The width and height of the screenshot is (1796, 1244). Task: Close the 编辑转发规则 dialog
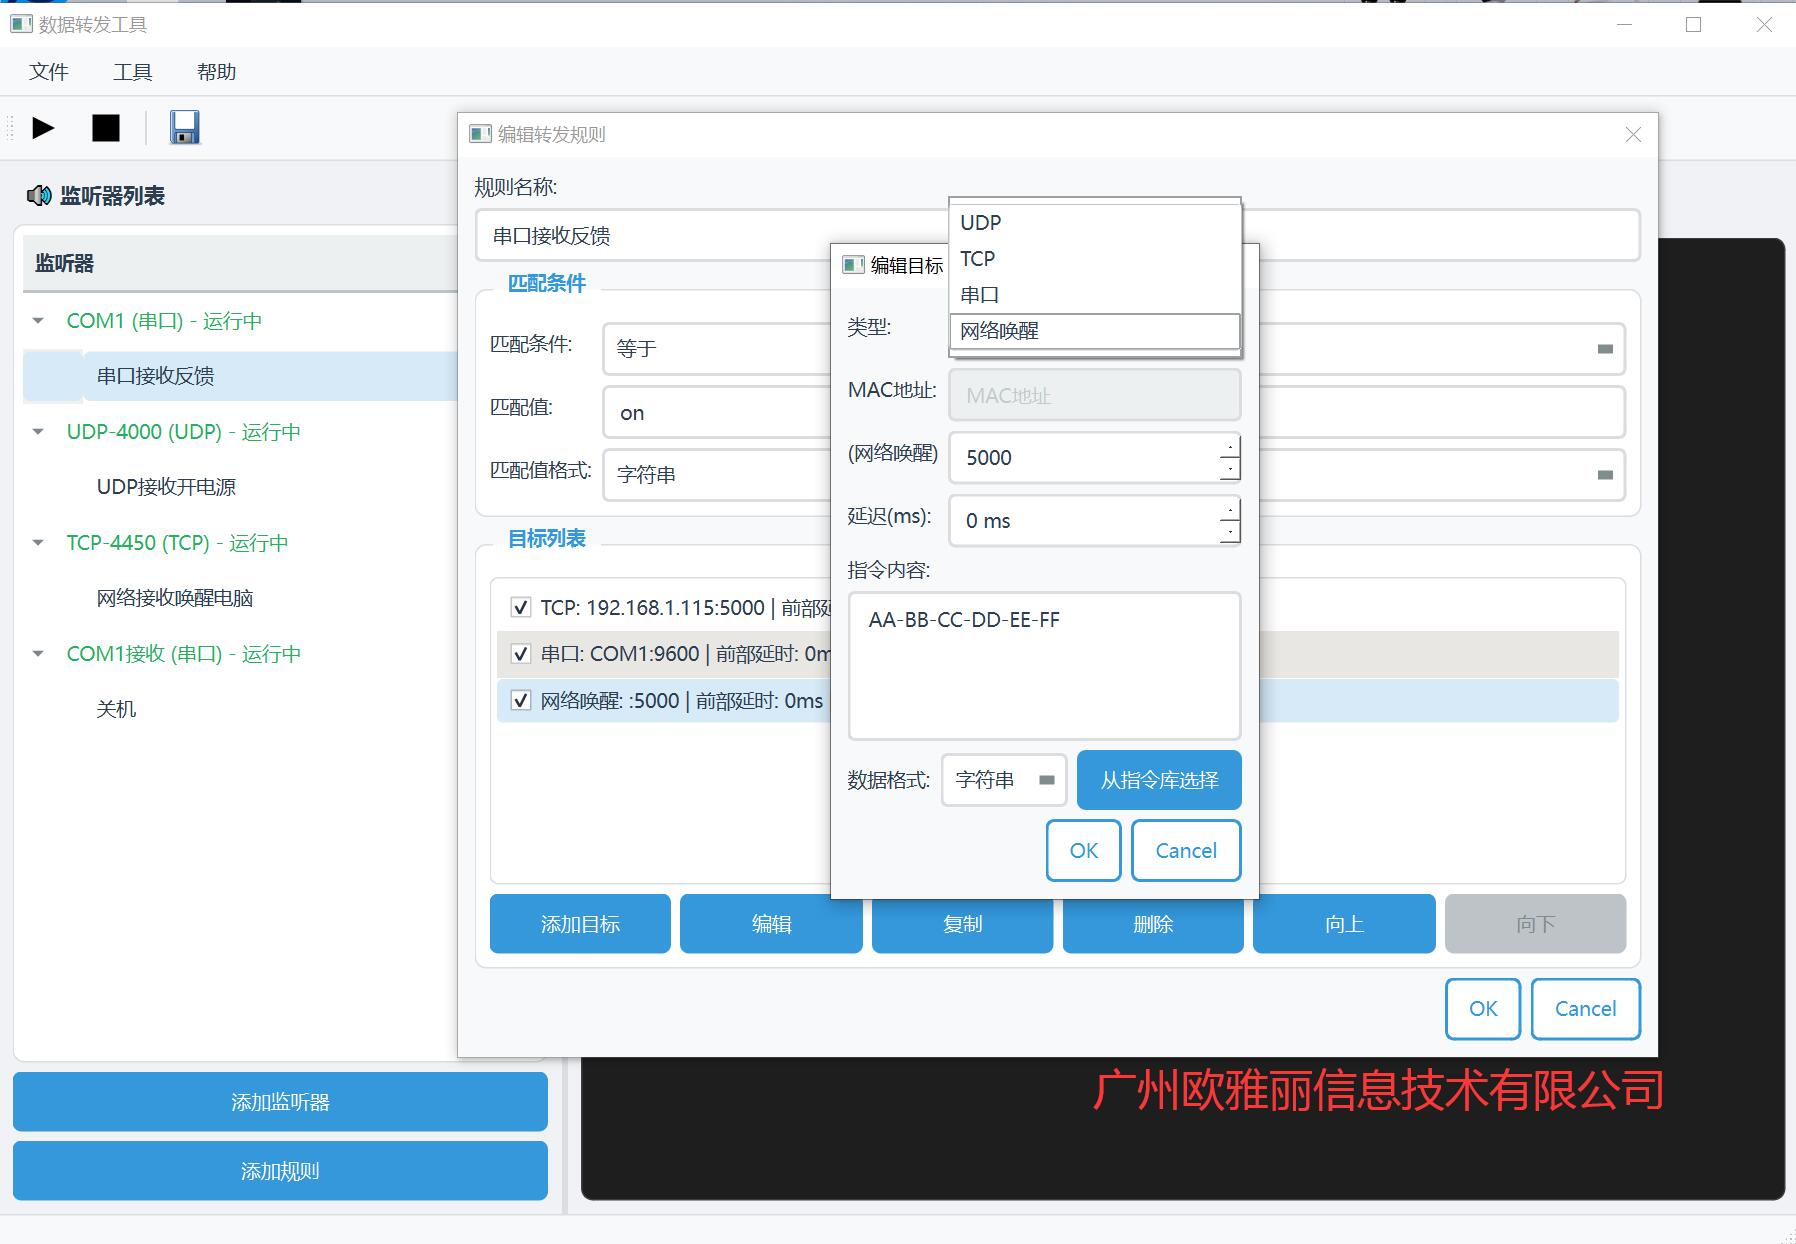click(x=1633, y=134)
